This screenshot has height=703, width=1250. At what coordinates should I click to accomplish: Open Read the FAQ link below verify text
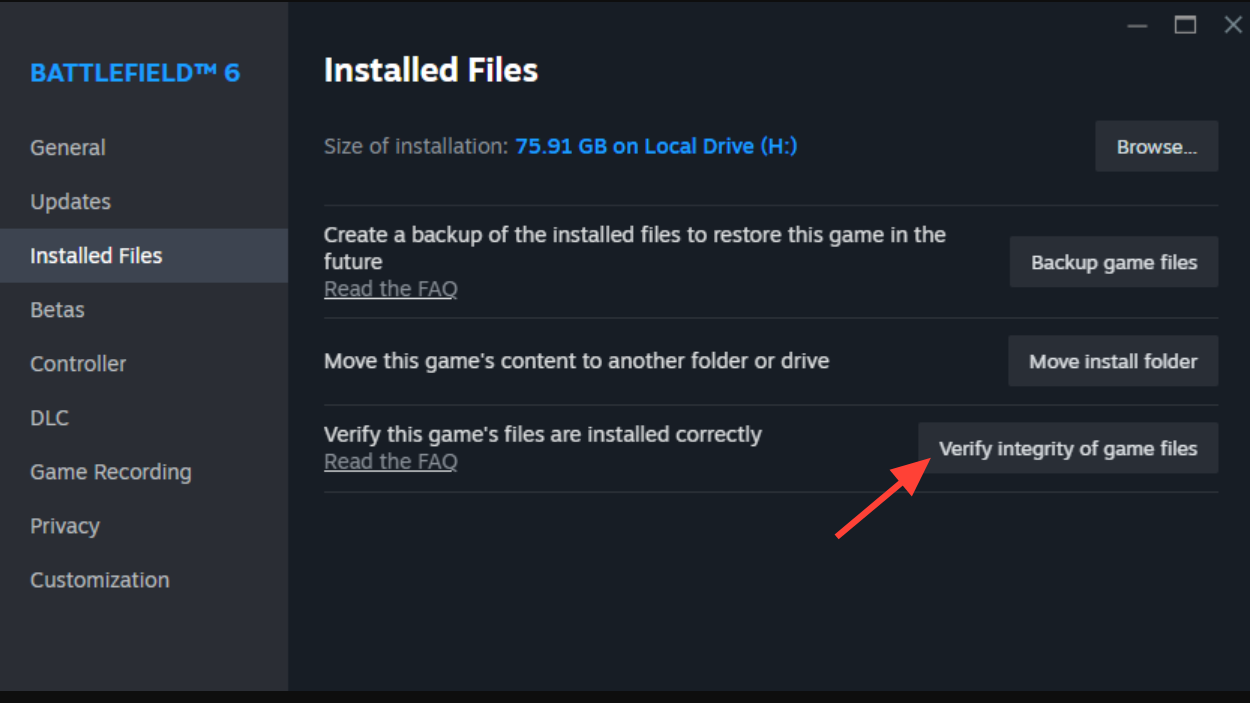tap(391, 462)
